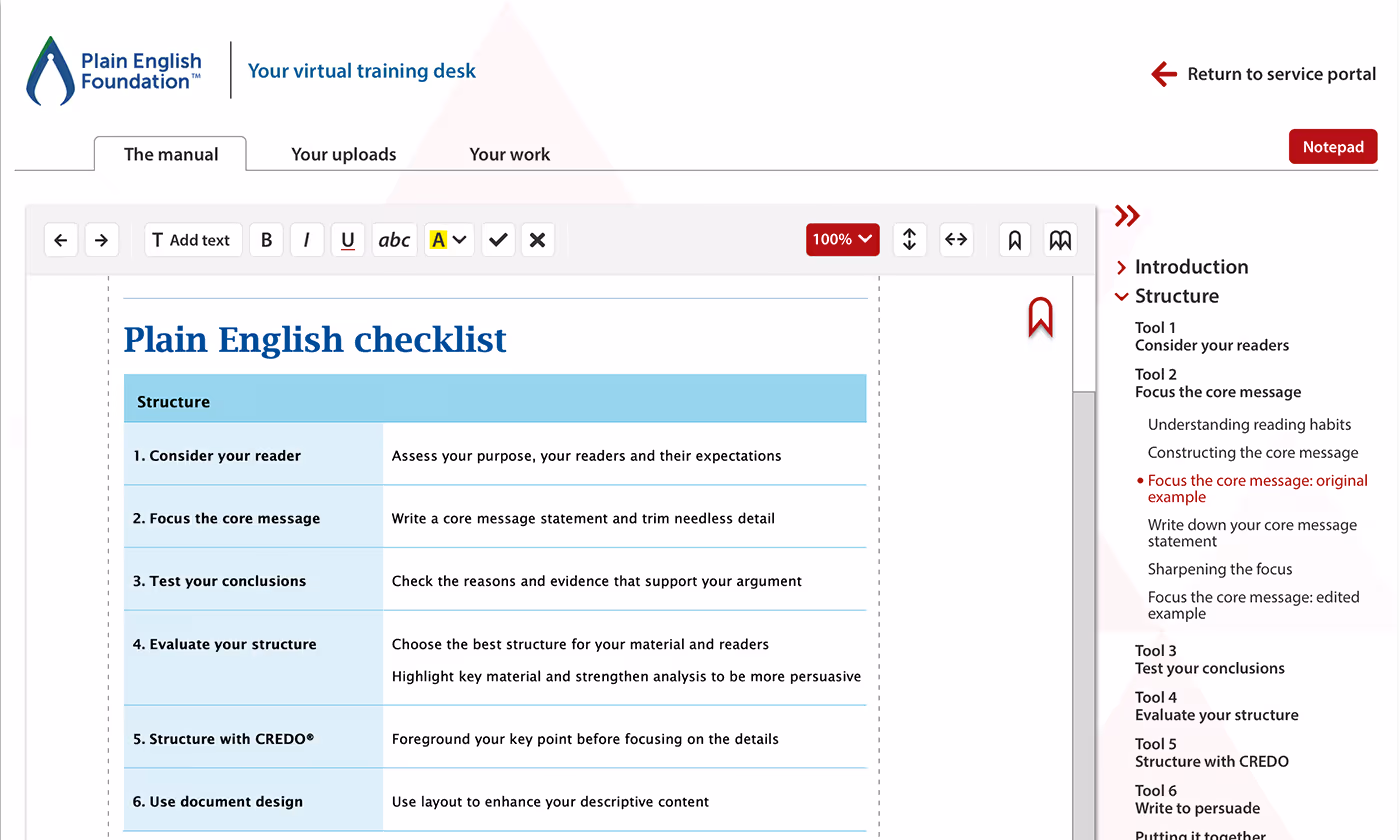Screen dimensions: 1400x840
Task: Open the bookmarks list icon
Action: click(x=1060, y=240)
